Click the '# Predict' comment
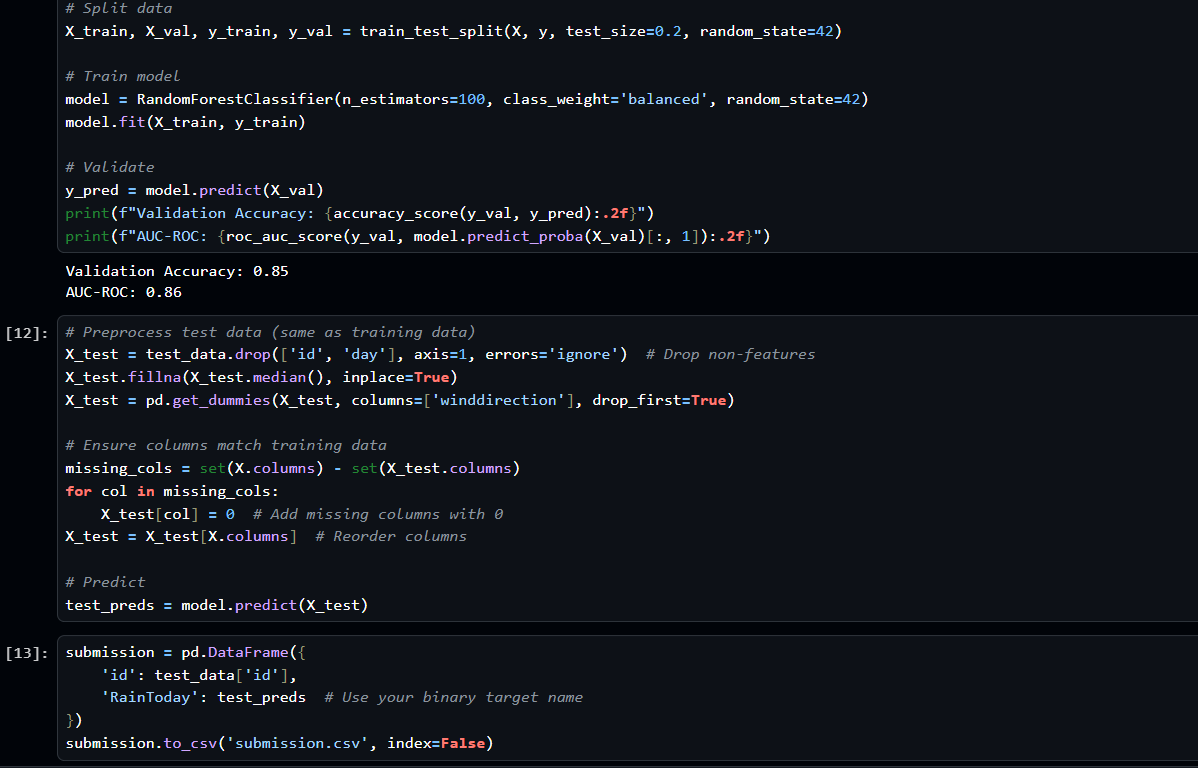 (105, 582)
